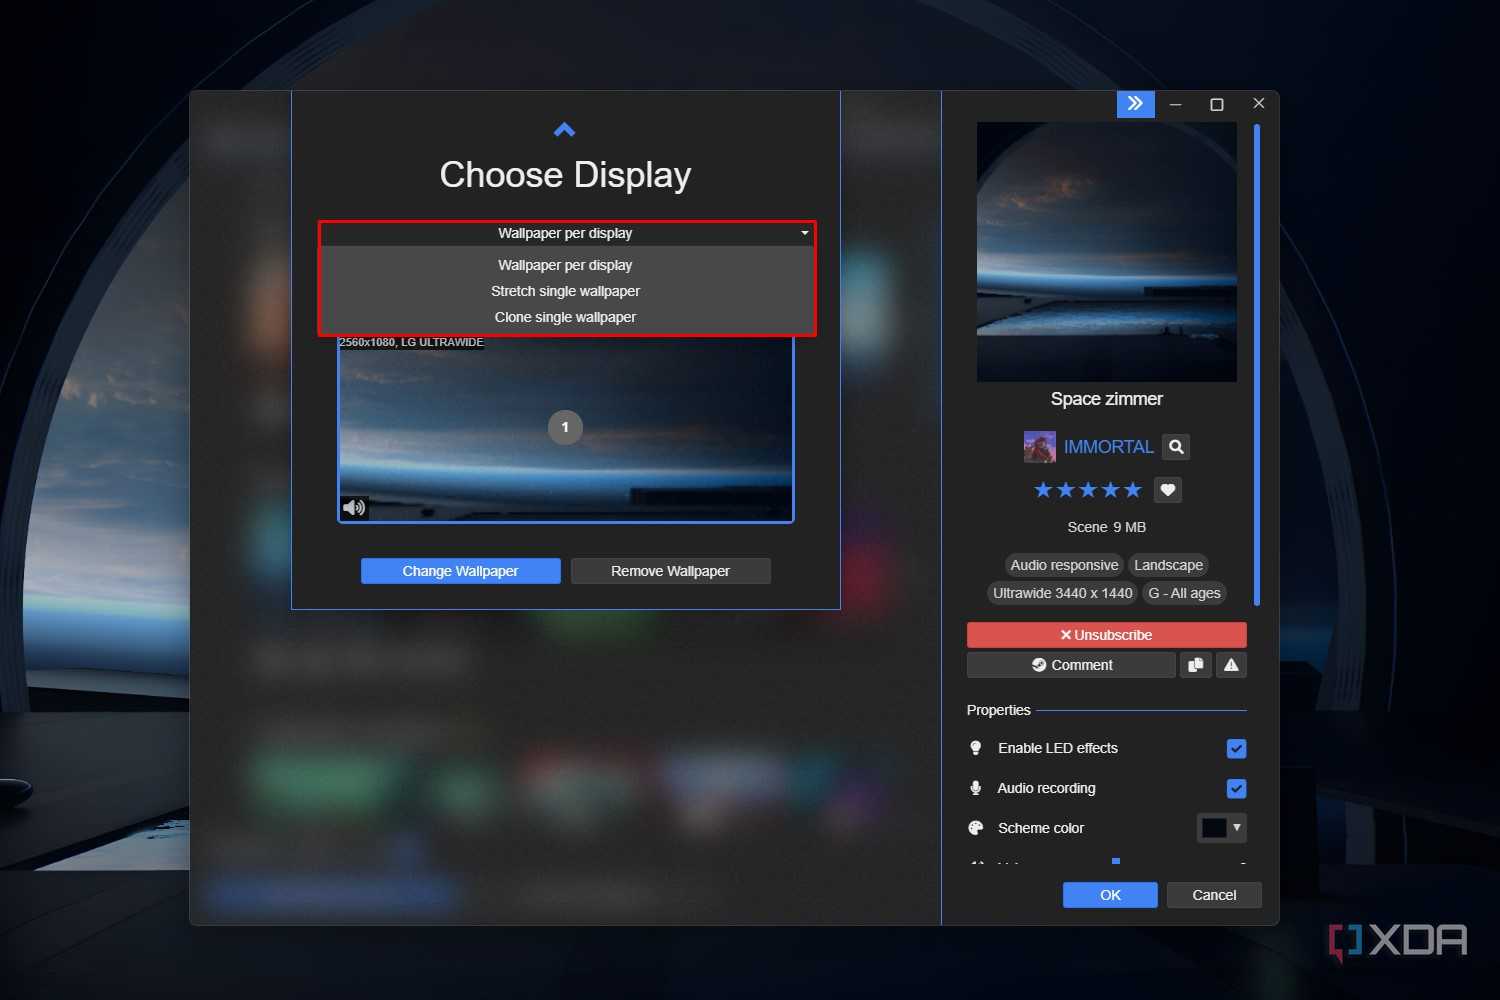
Task: Uncheck the Audio recording checkbox
Action: click(1236, 789)
